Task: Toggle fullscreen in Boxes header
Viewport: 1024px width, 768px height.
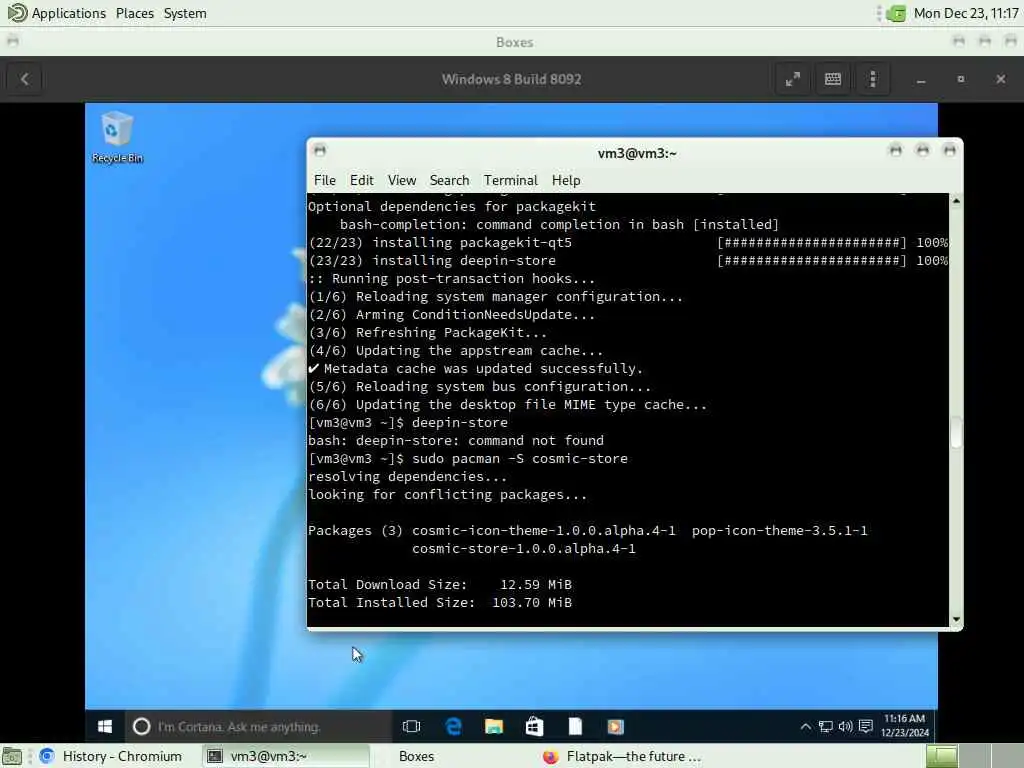Action: coord(793,79)
